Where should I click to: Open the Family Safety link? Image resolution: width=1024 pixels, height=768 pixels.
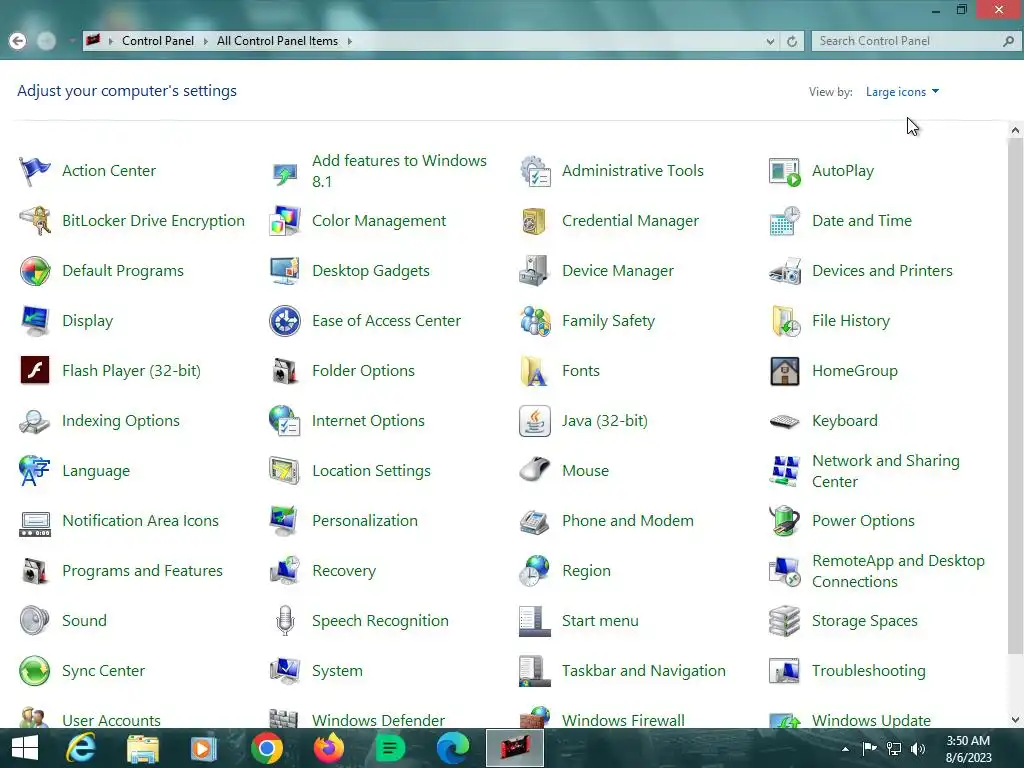[609, 321]
